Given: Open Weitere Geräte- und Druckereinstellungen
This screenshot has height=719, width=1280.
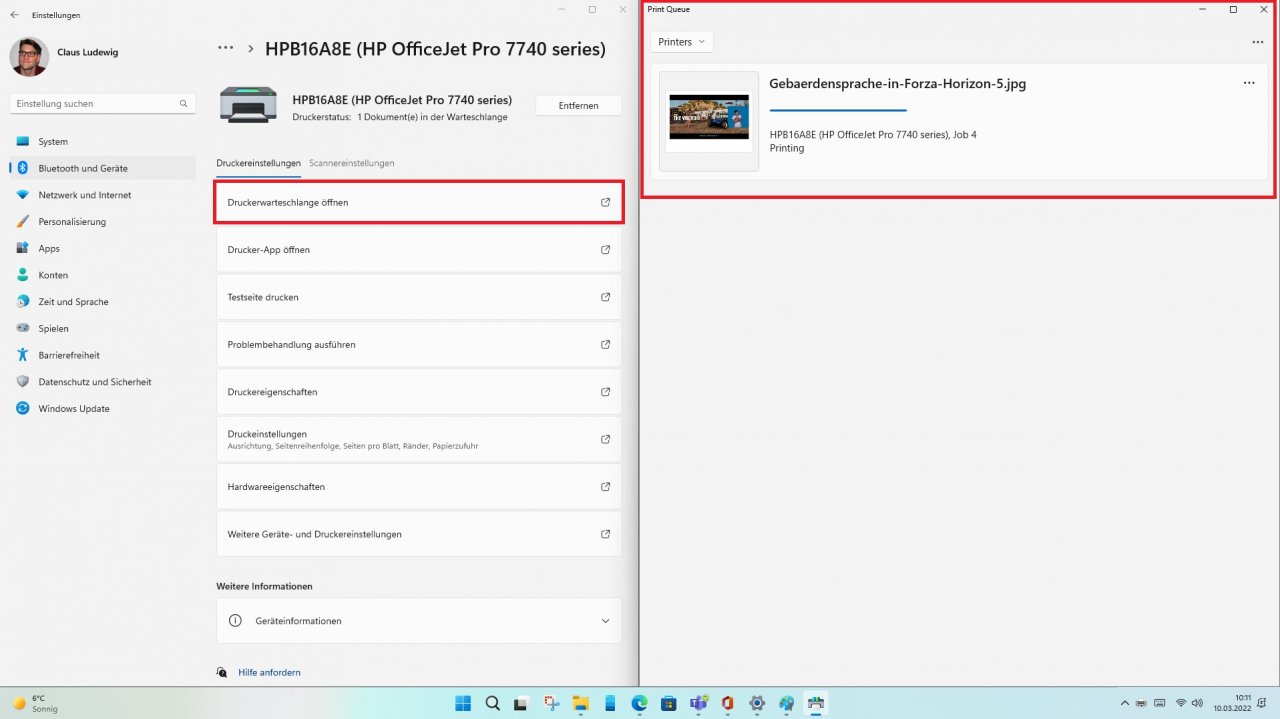Looking at the screenshot, I should point(419,534).
